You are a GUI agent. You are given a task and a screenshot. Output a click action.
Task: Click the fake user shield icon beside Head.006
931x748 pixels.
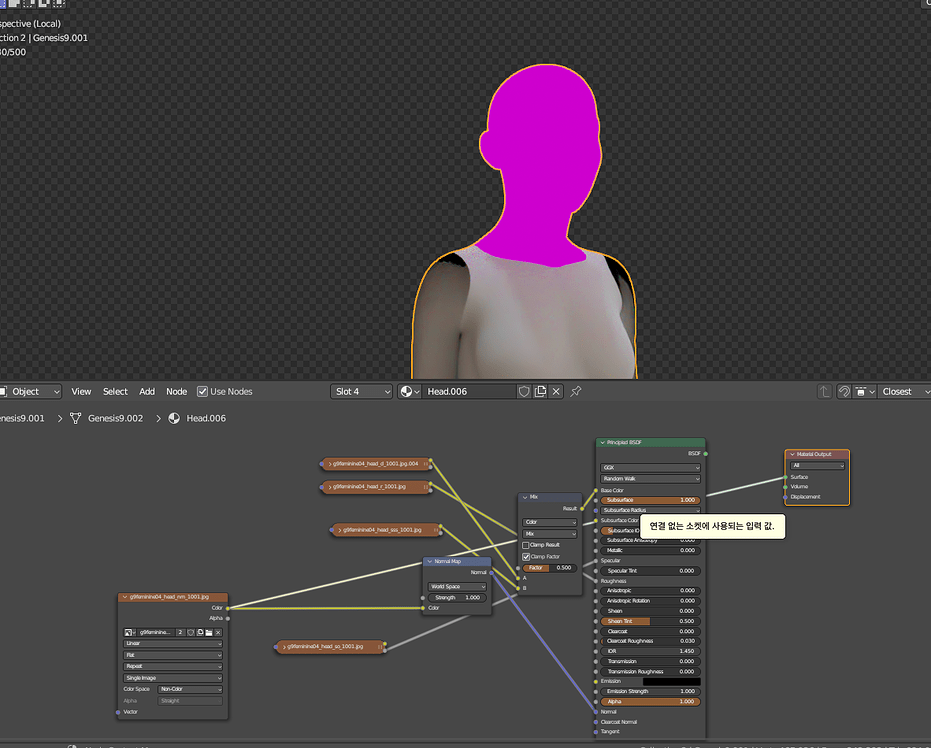(524, 392)
